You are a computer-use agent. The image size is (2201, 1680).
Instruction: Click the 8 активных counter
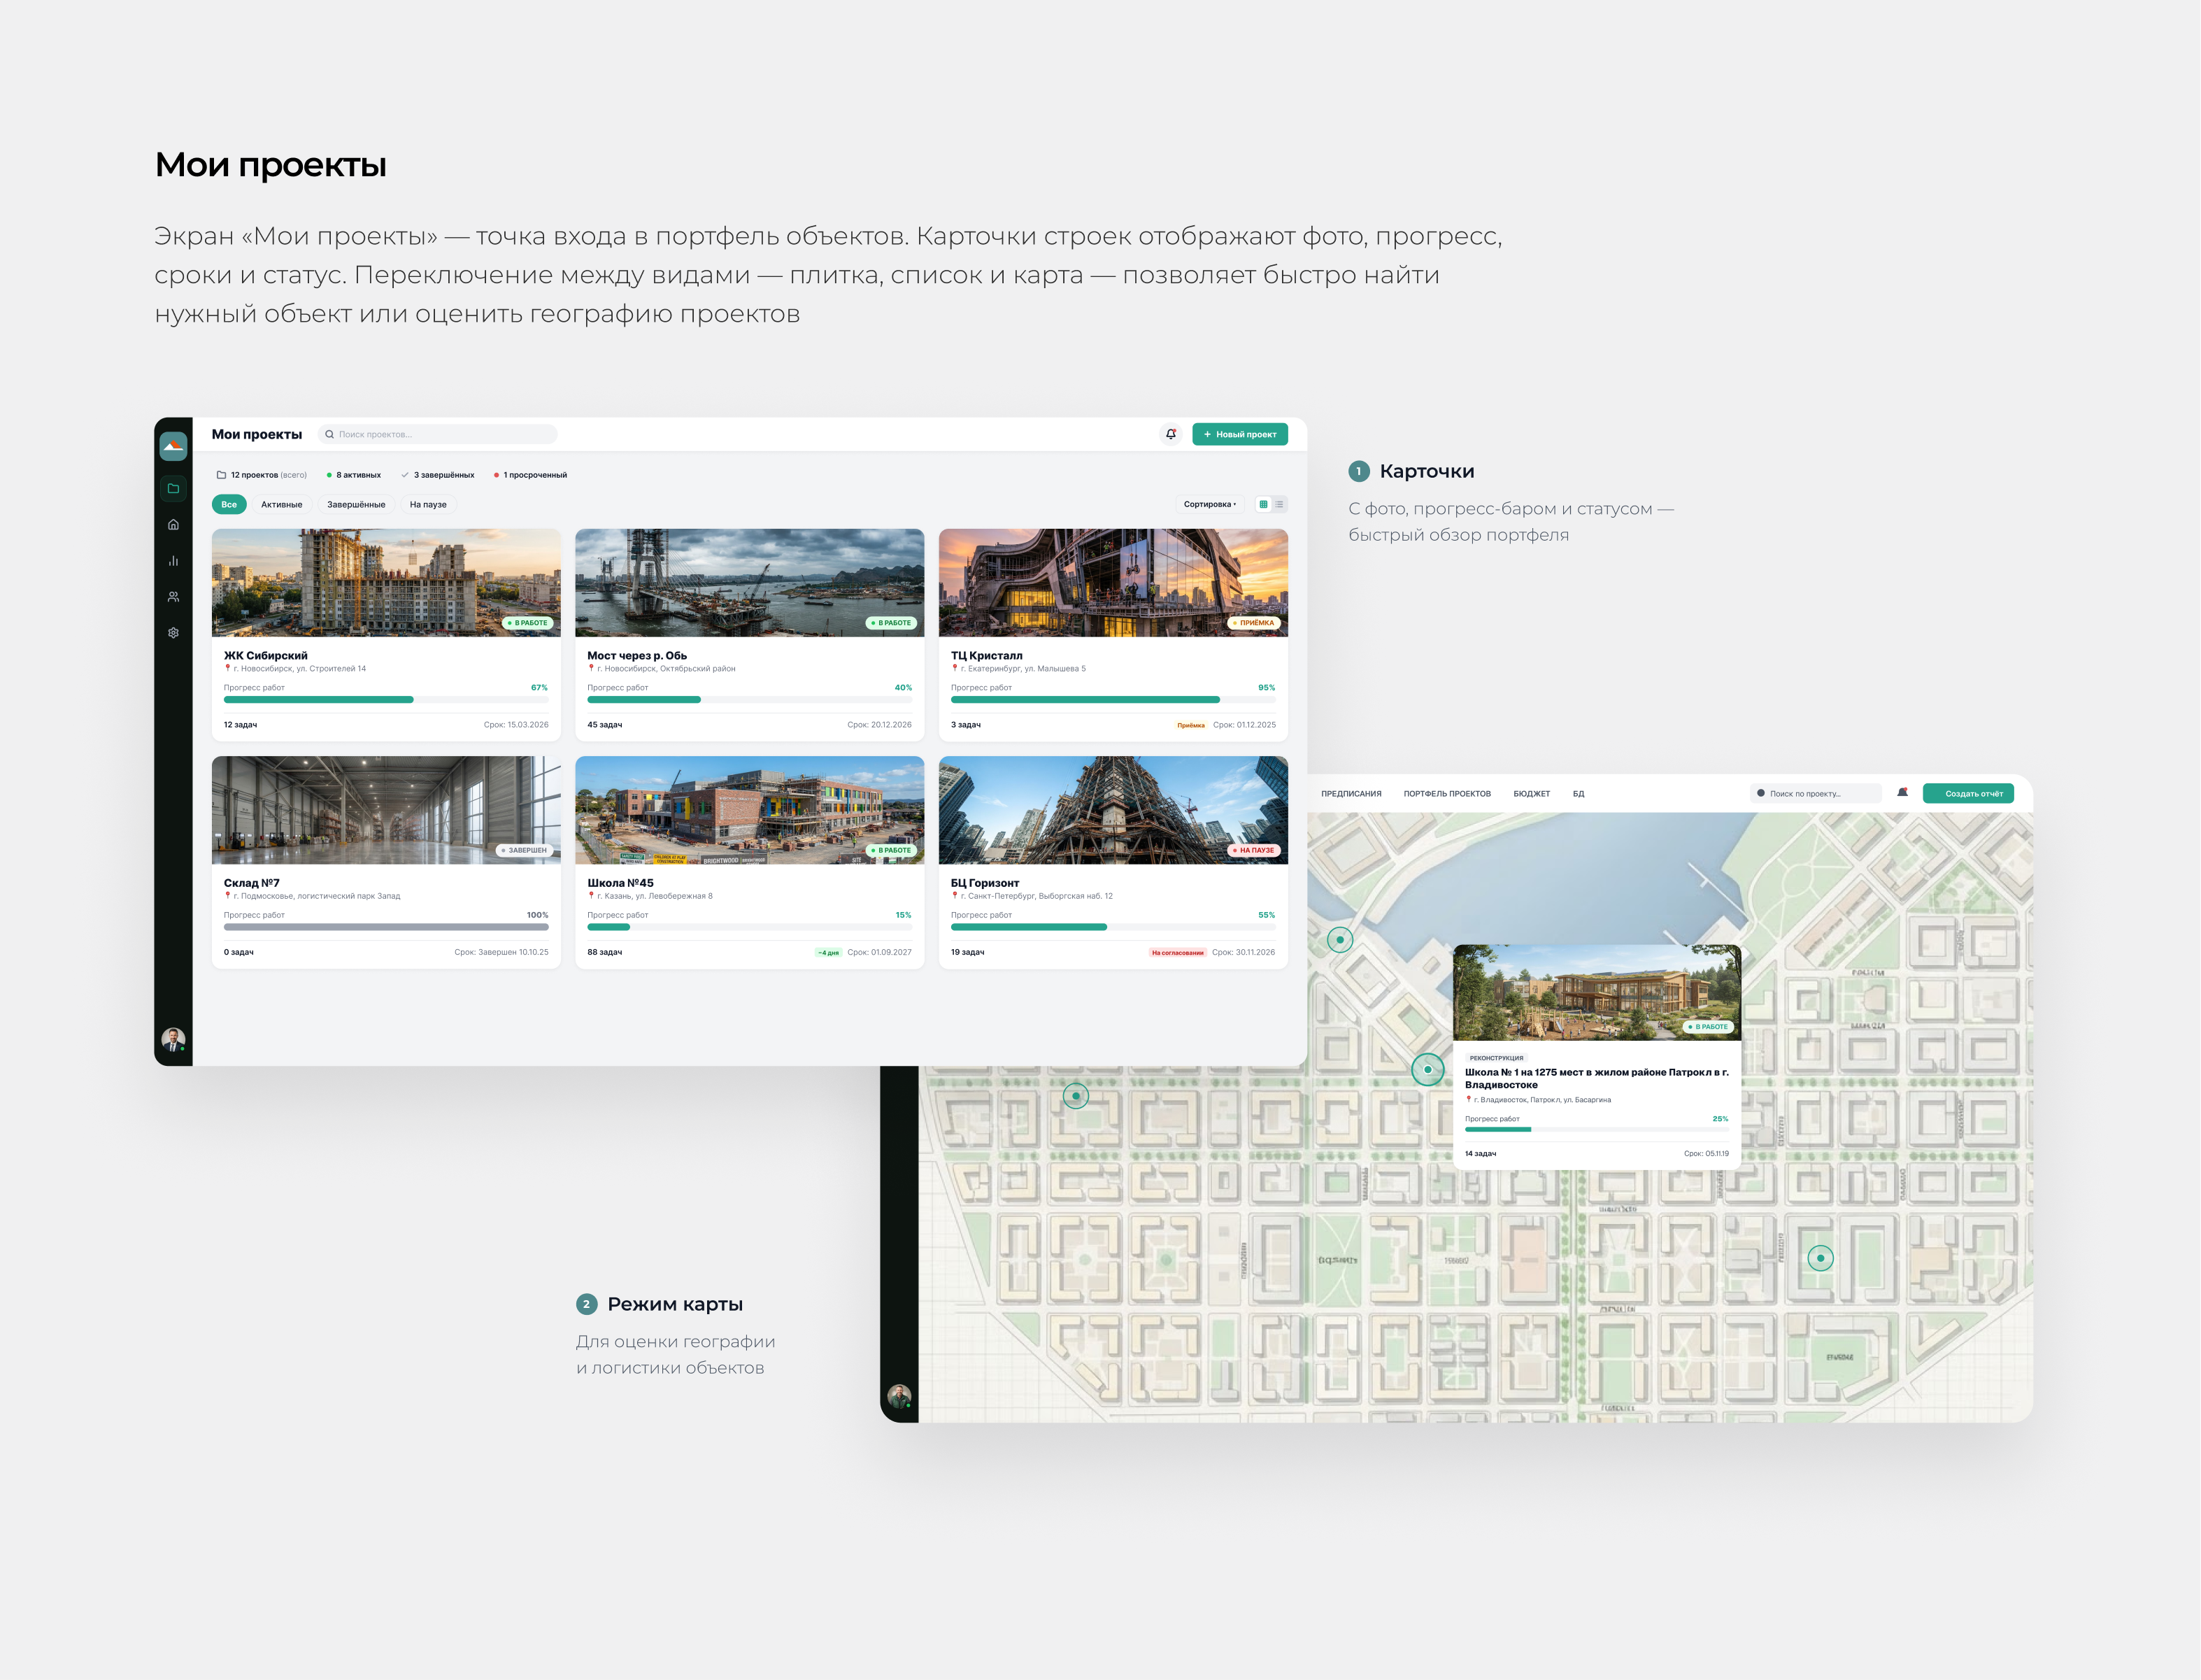[x=354, y=475]
